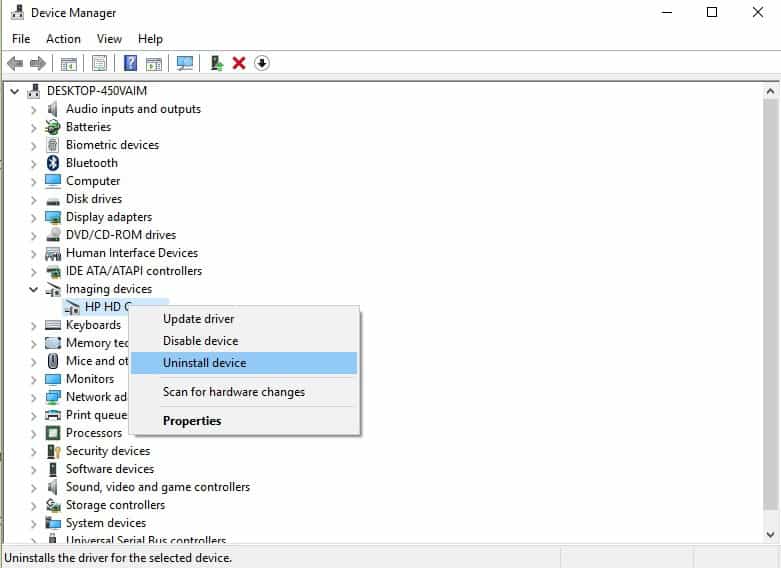Click the HP HD camera device icon

click(x=72, y=307)
